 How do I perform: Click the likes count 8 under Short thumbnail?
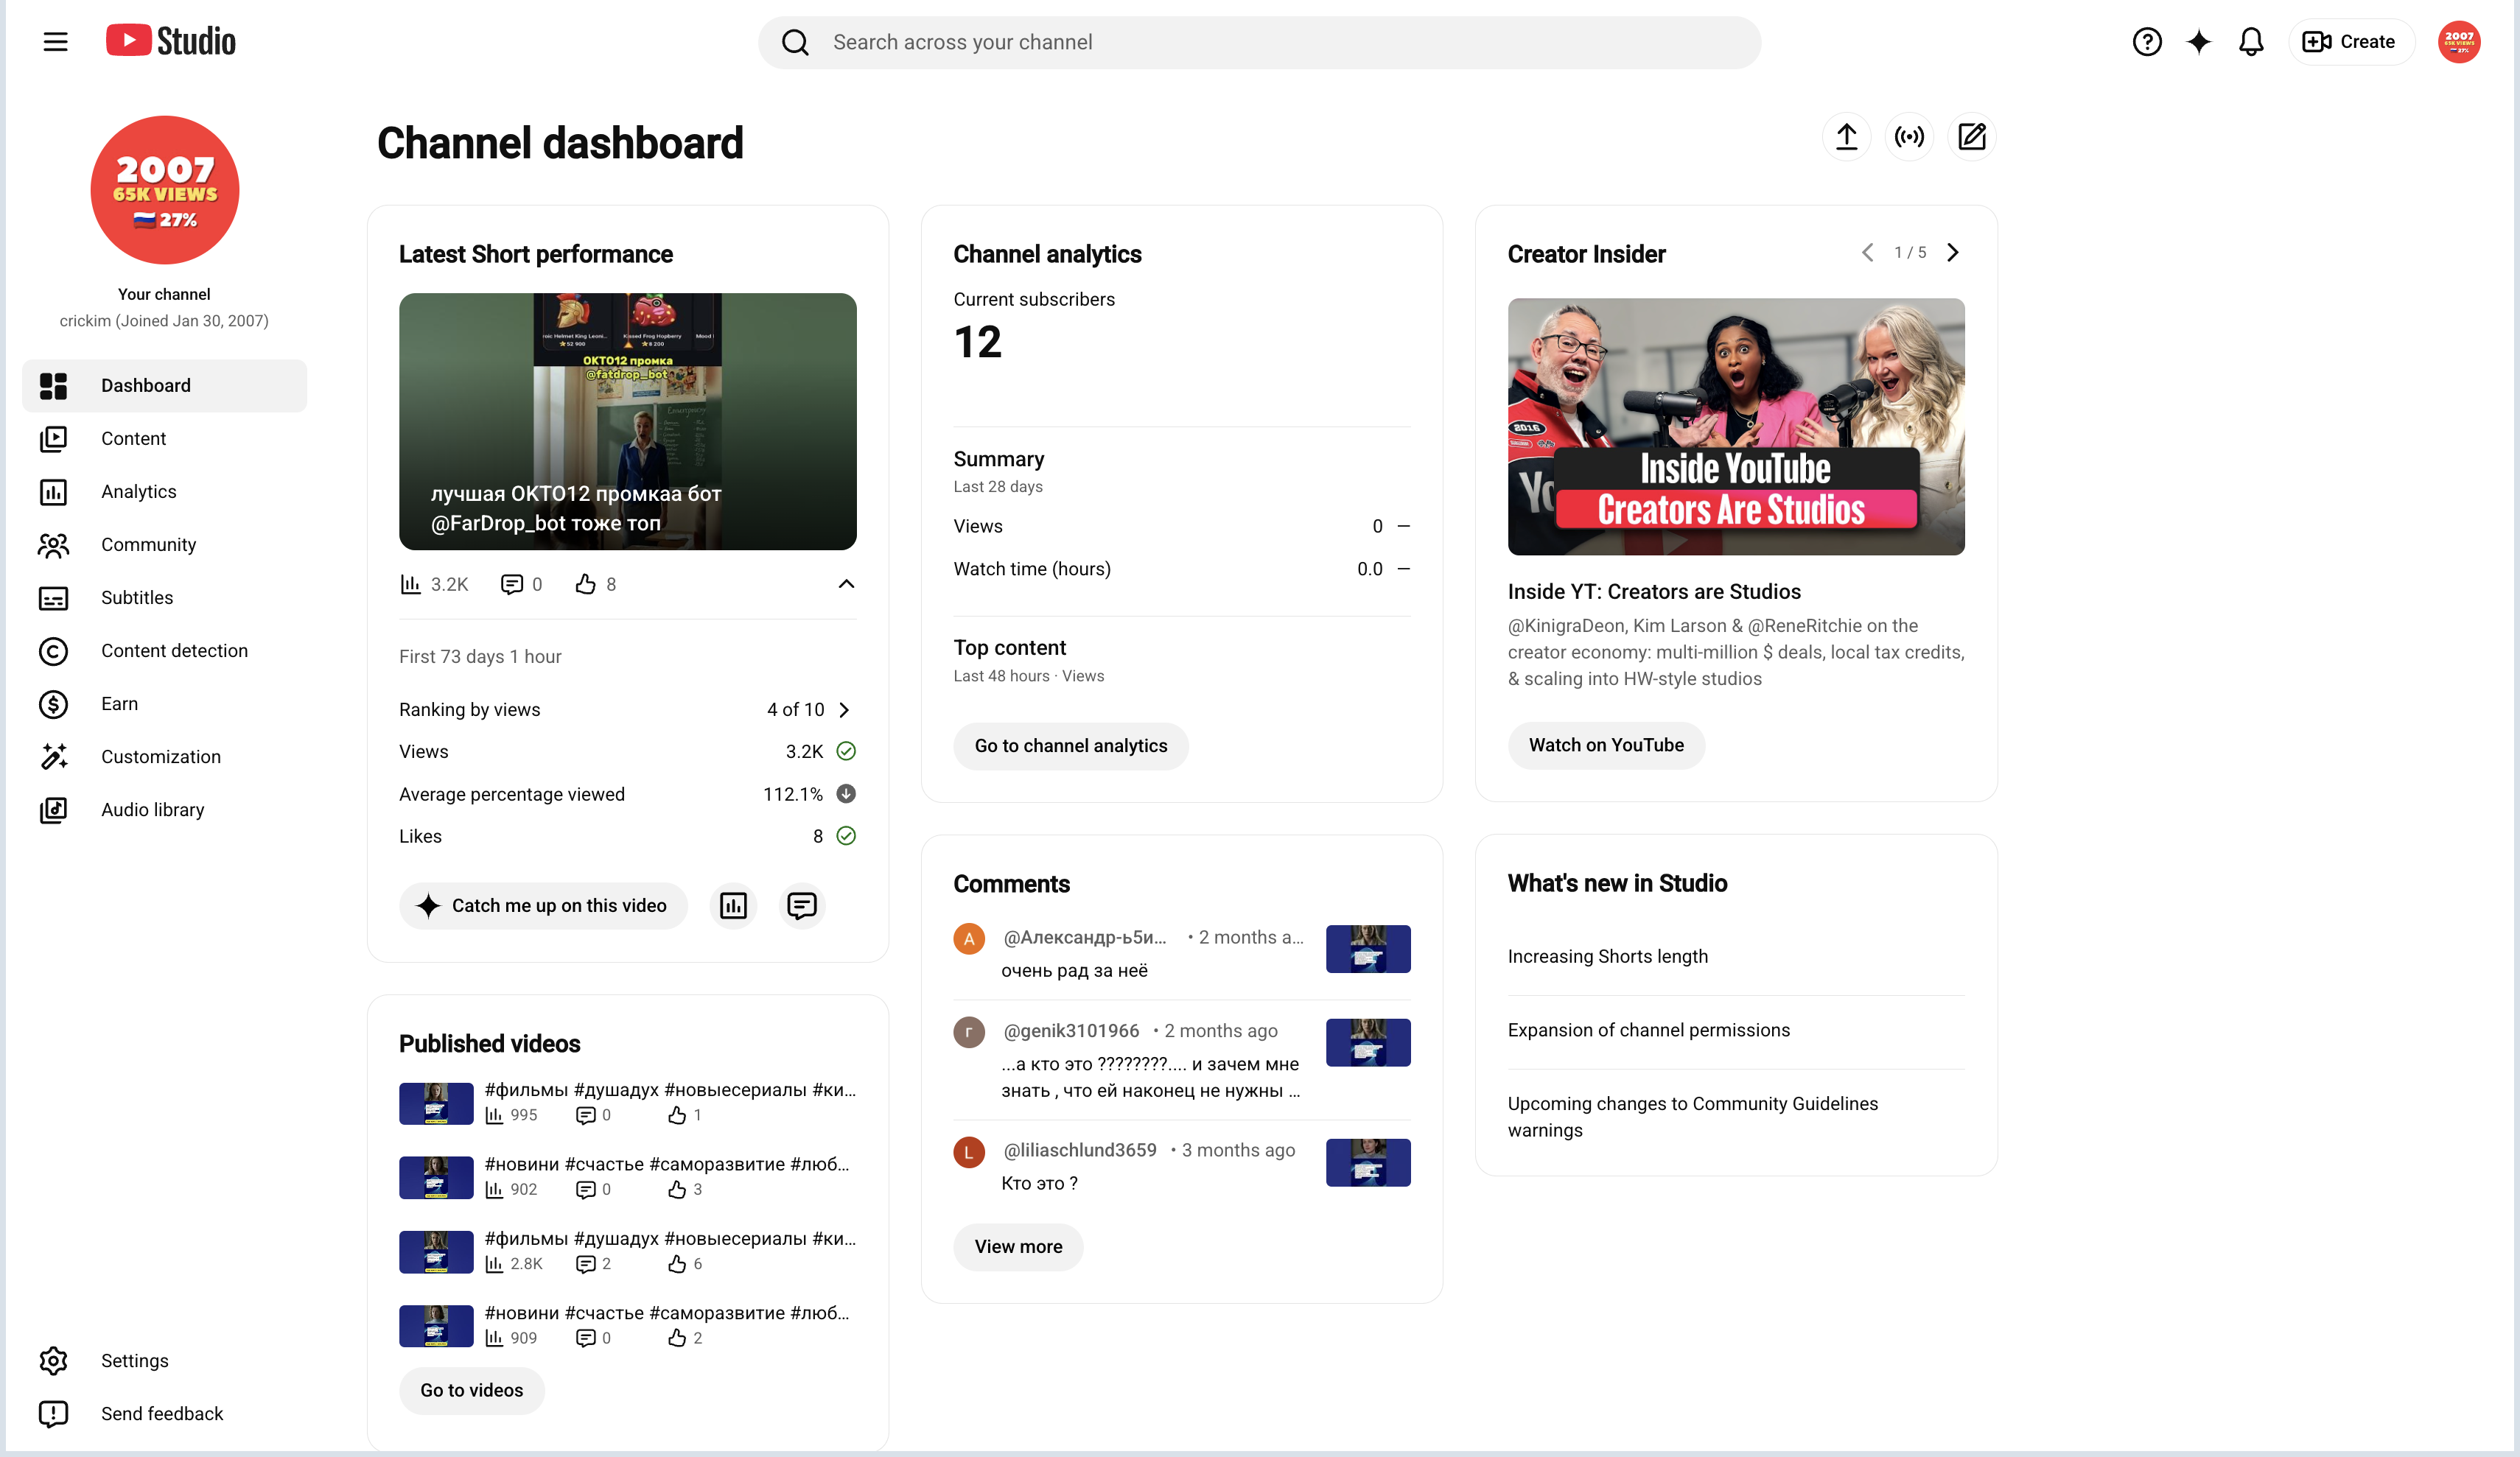[596, 585]
